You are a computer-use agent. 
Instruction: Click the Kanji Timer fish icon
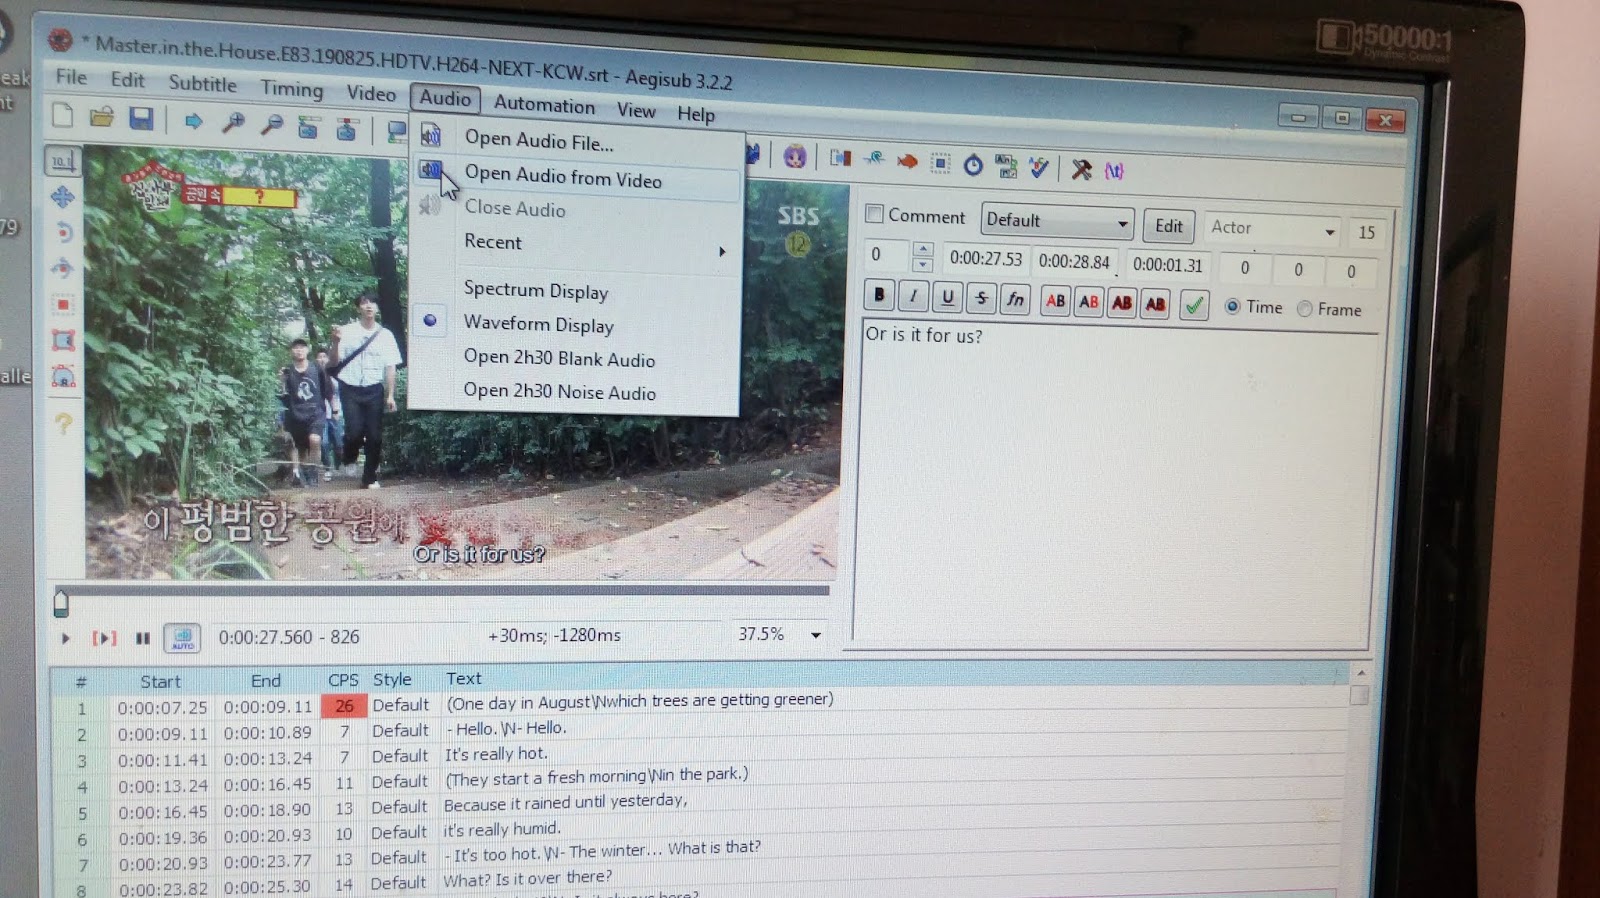(907, 161)
